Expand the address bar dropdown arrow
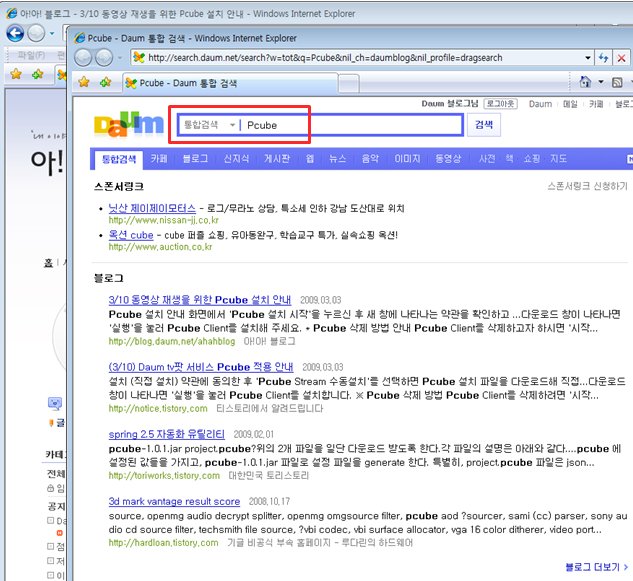The height and width of the screenshot is (581, 633). [x=588, y=58]
